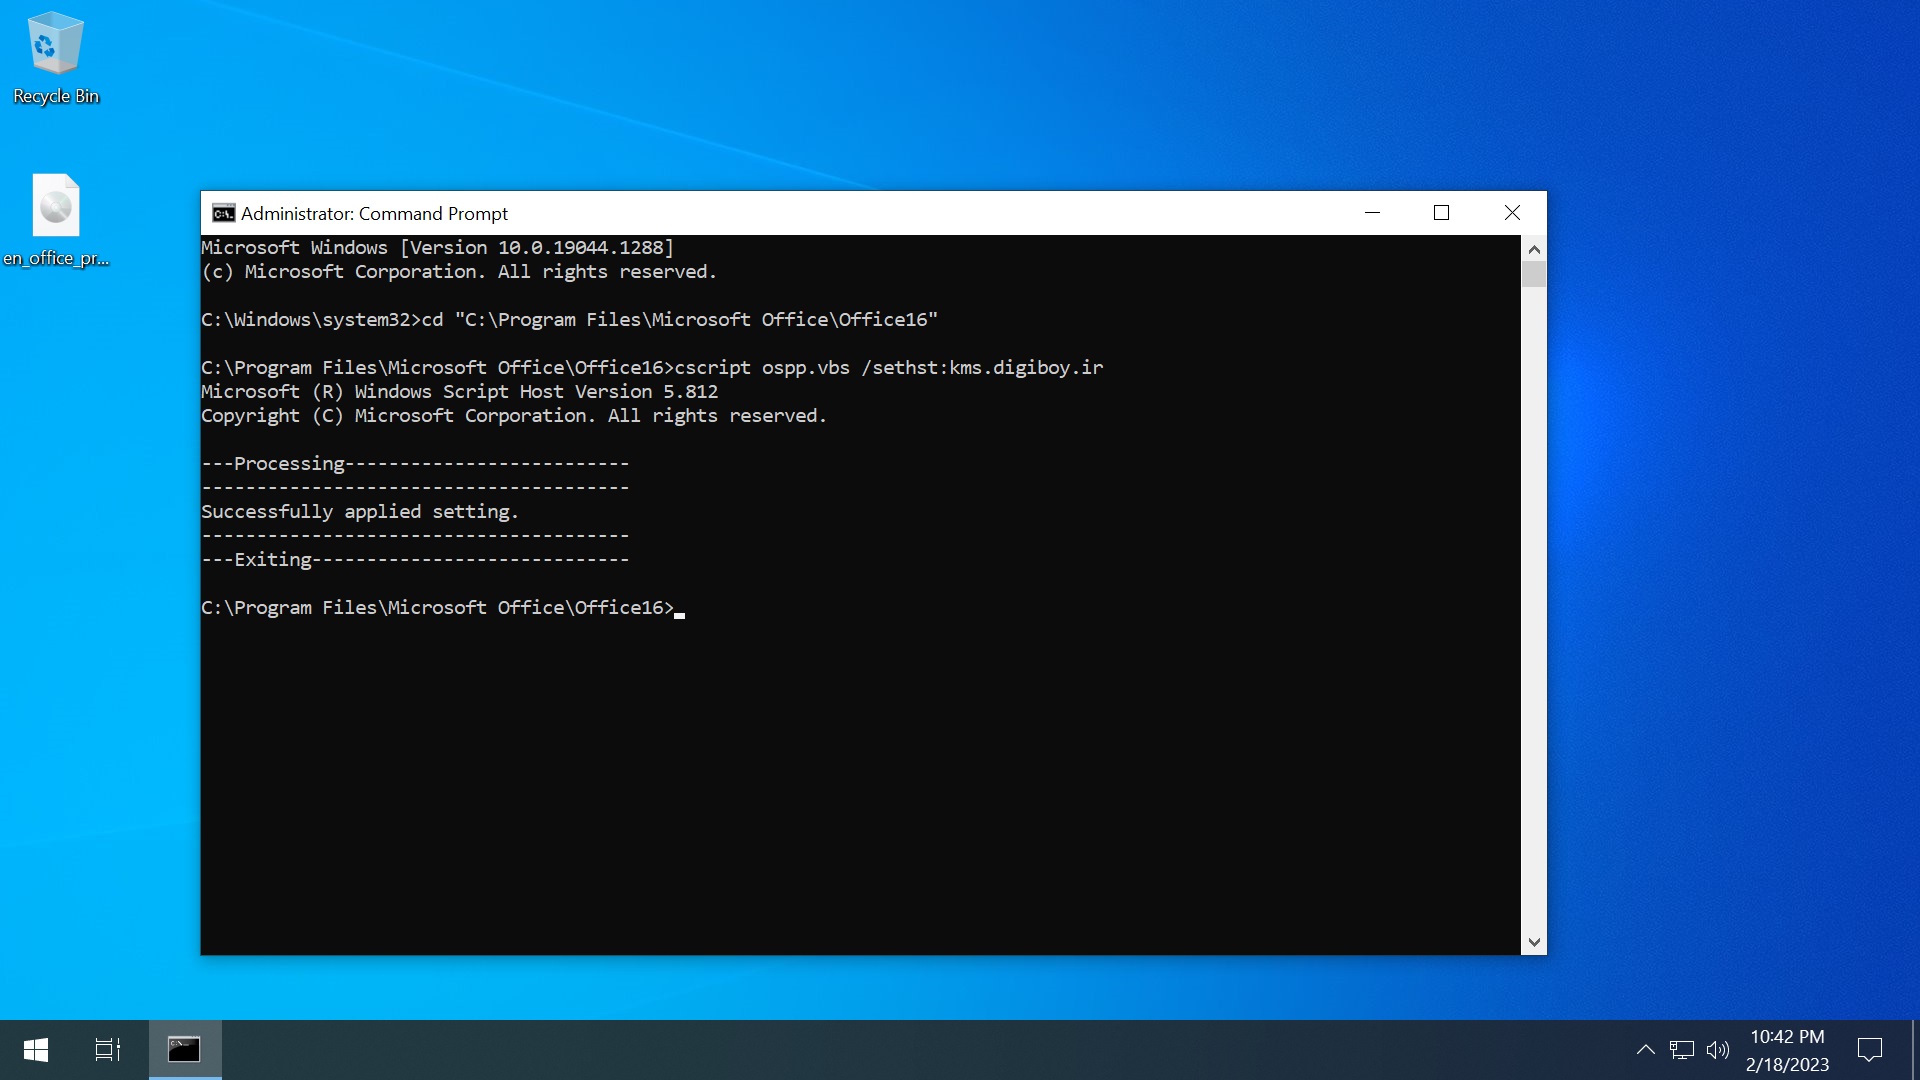Viewport: 1920px width, 1080px height.
Task: Click the scrollbar down arrow in Command Prompt
Action: [x=1534, y=942]
